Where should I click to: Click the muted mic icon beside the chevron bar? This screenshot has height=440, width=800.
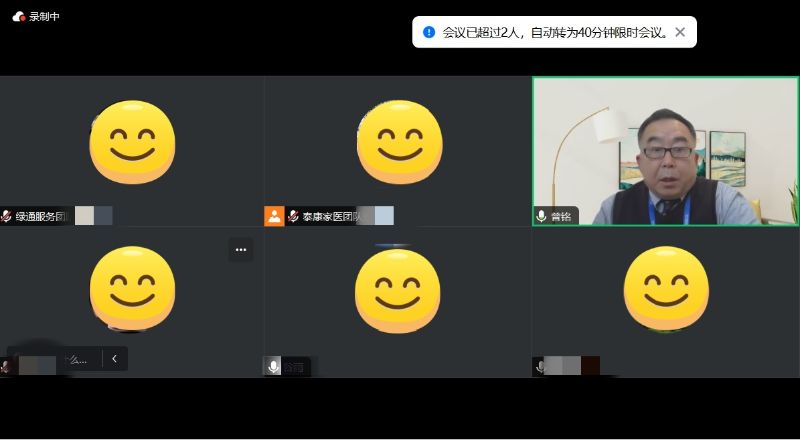point(6,367)
